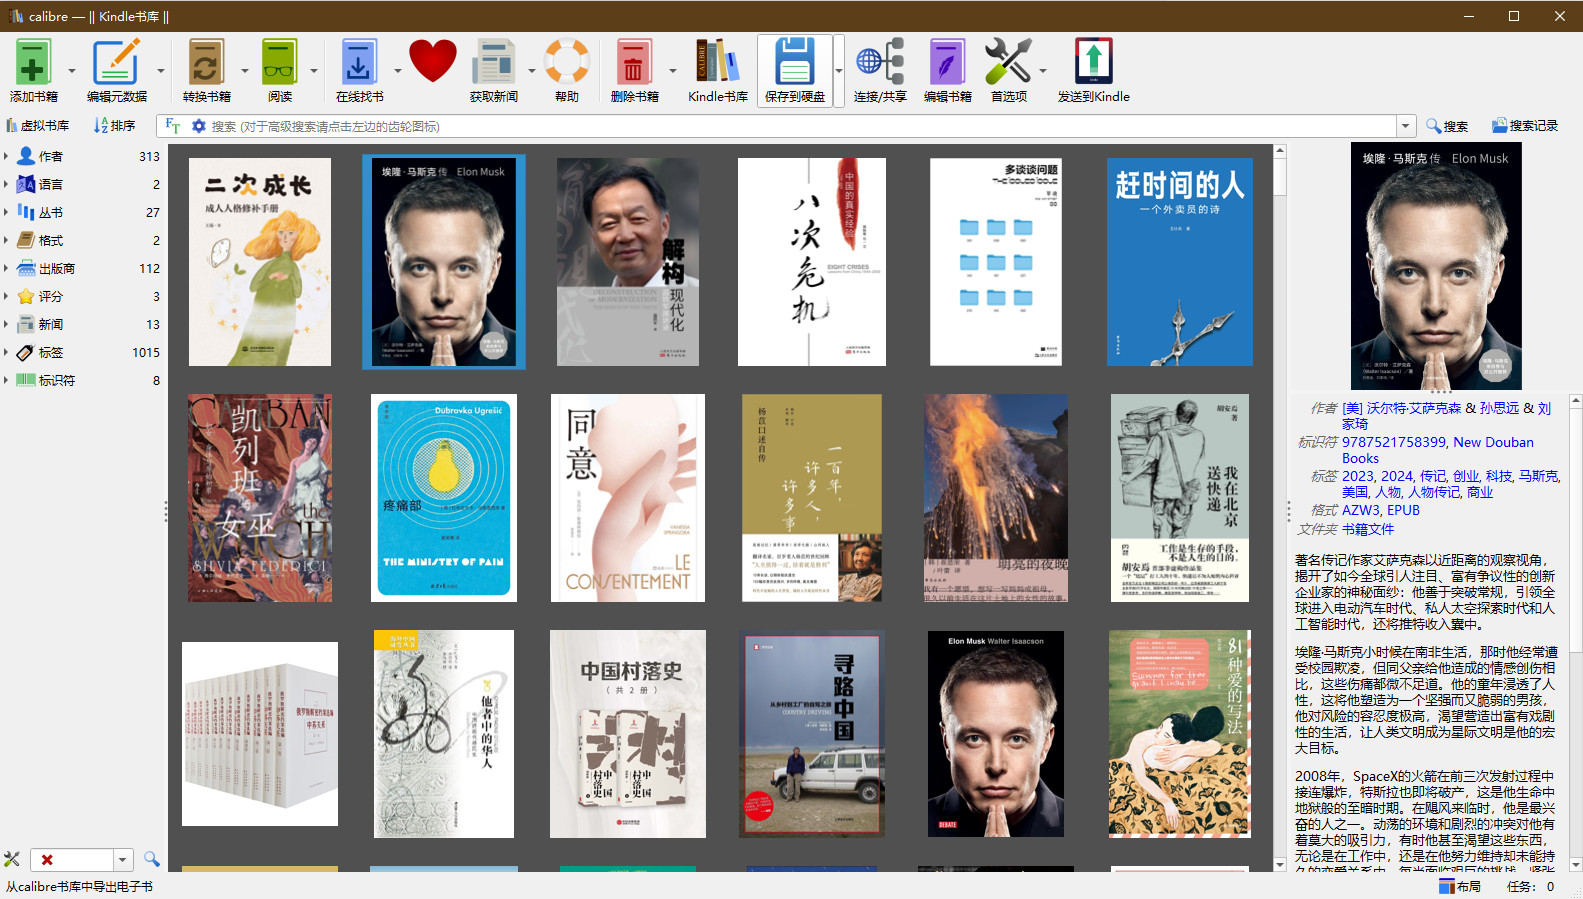Open the Kindle书库 library icon
Image resolution: width=1583 pixels, height=899 pixels.
click(717, 62)
